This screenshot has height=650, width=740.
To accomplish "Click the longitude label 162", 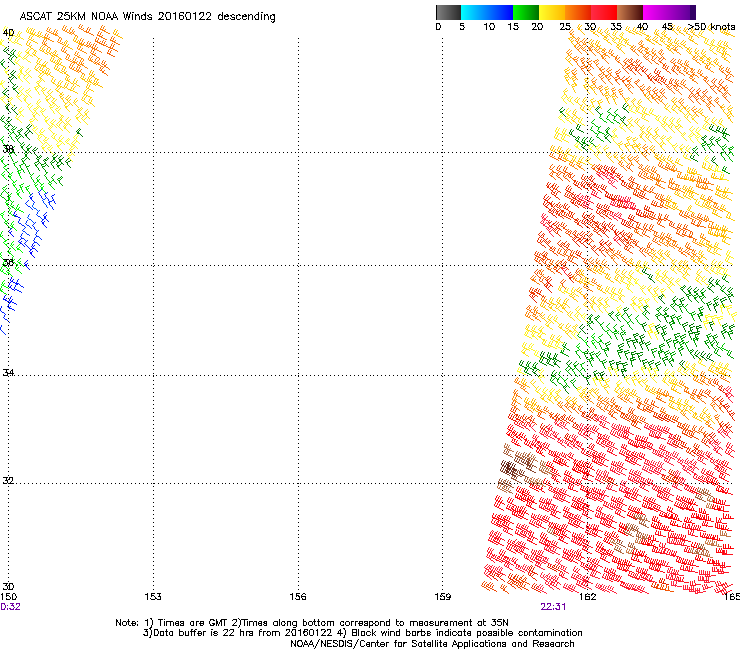I will pyautogui.click(x=588, y=597).
